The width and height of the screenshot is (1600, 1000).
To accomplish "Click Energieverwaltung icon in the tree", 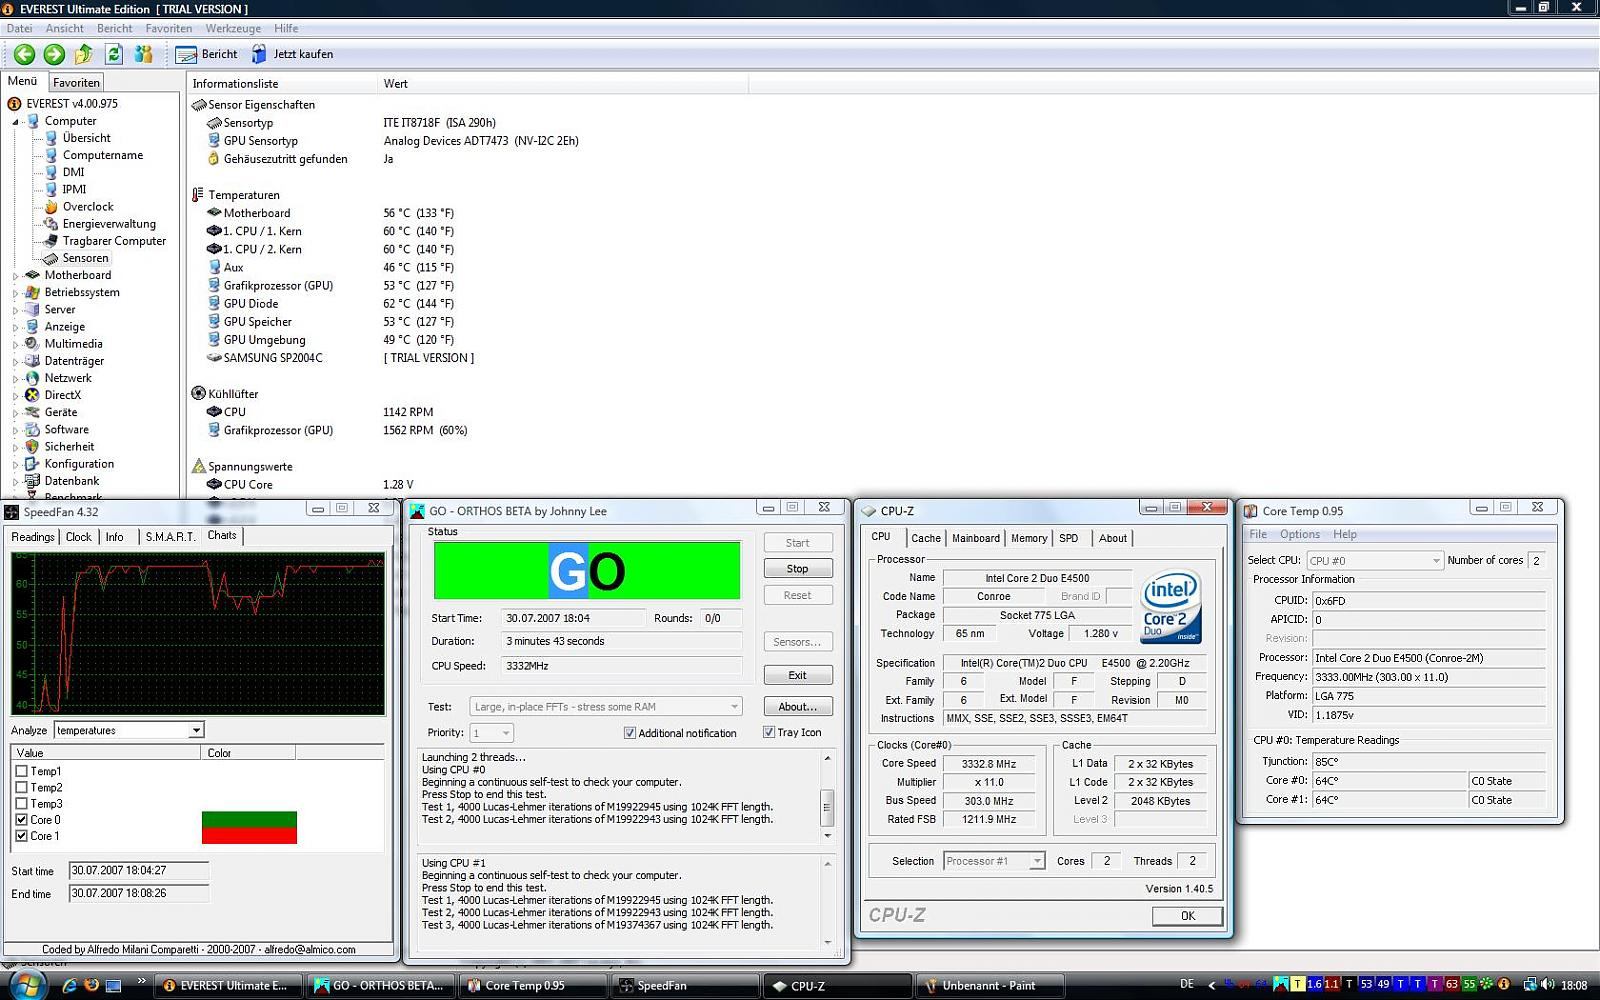I will [51, 223].
